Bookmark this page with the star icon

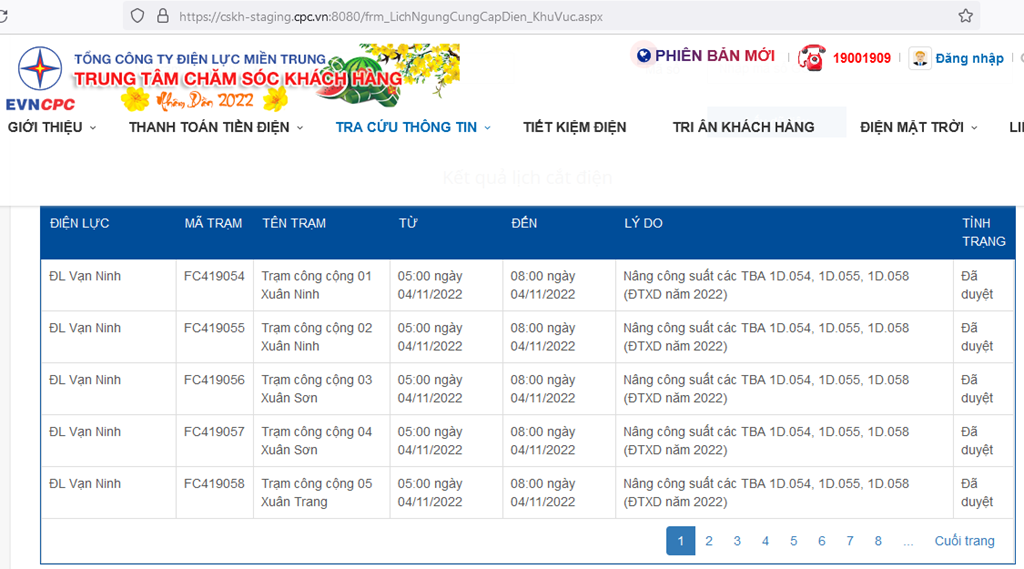click(x=965, y=16)
